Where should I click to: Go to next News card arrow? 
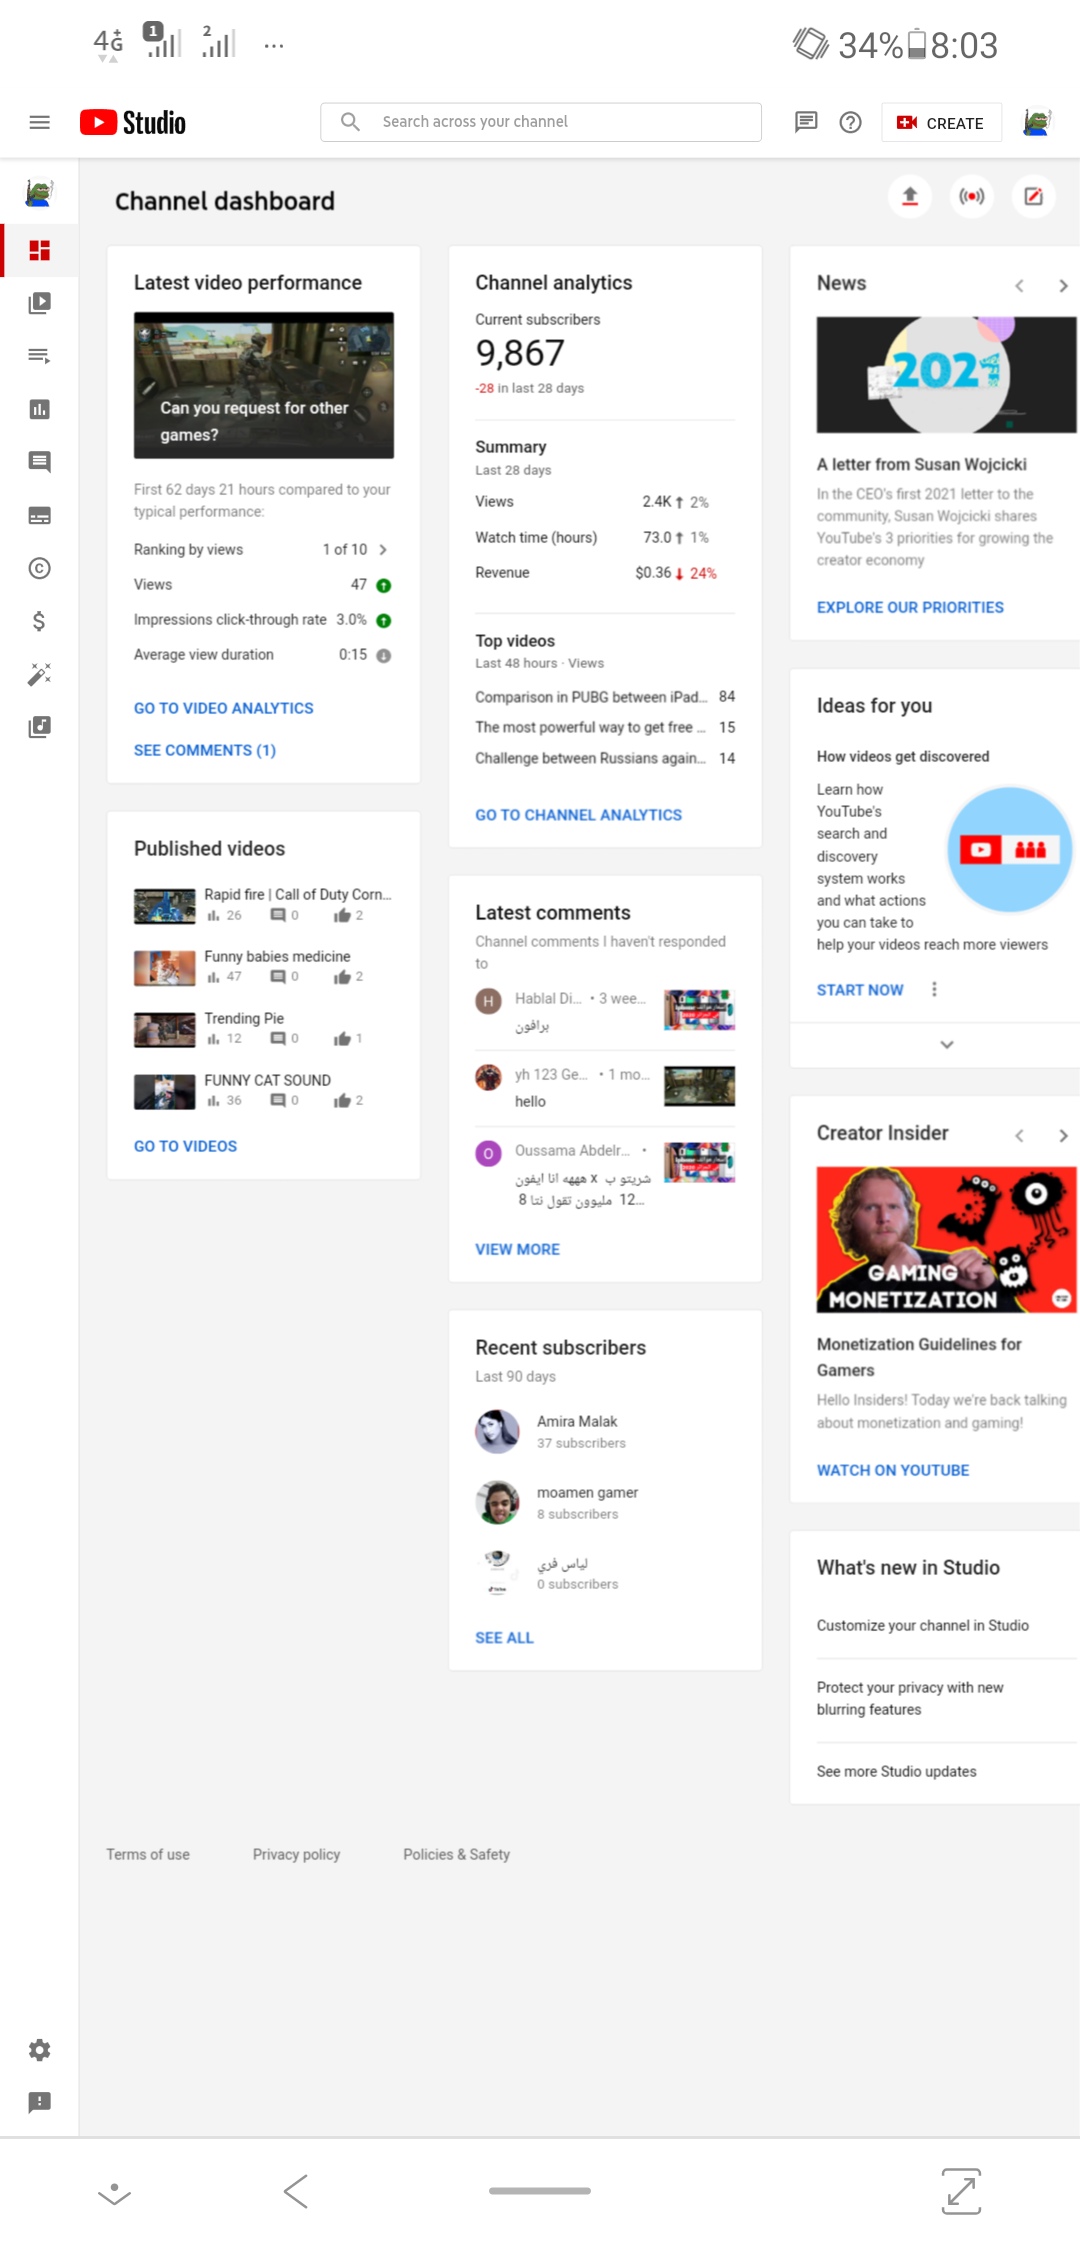pos(1062,285)
